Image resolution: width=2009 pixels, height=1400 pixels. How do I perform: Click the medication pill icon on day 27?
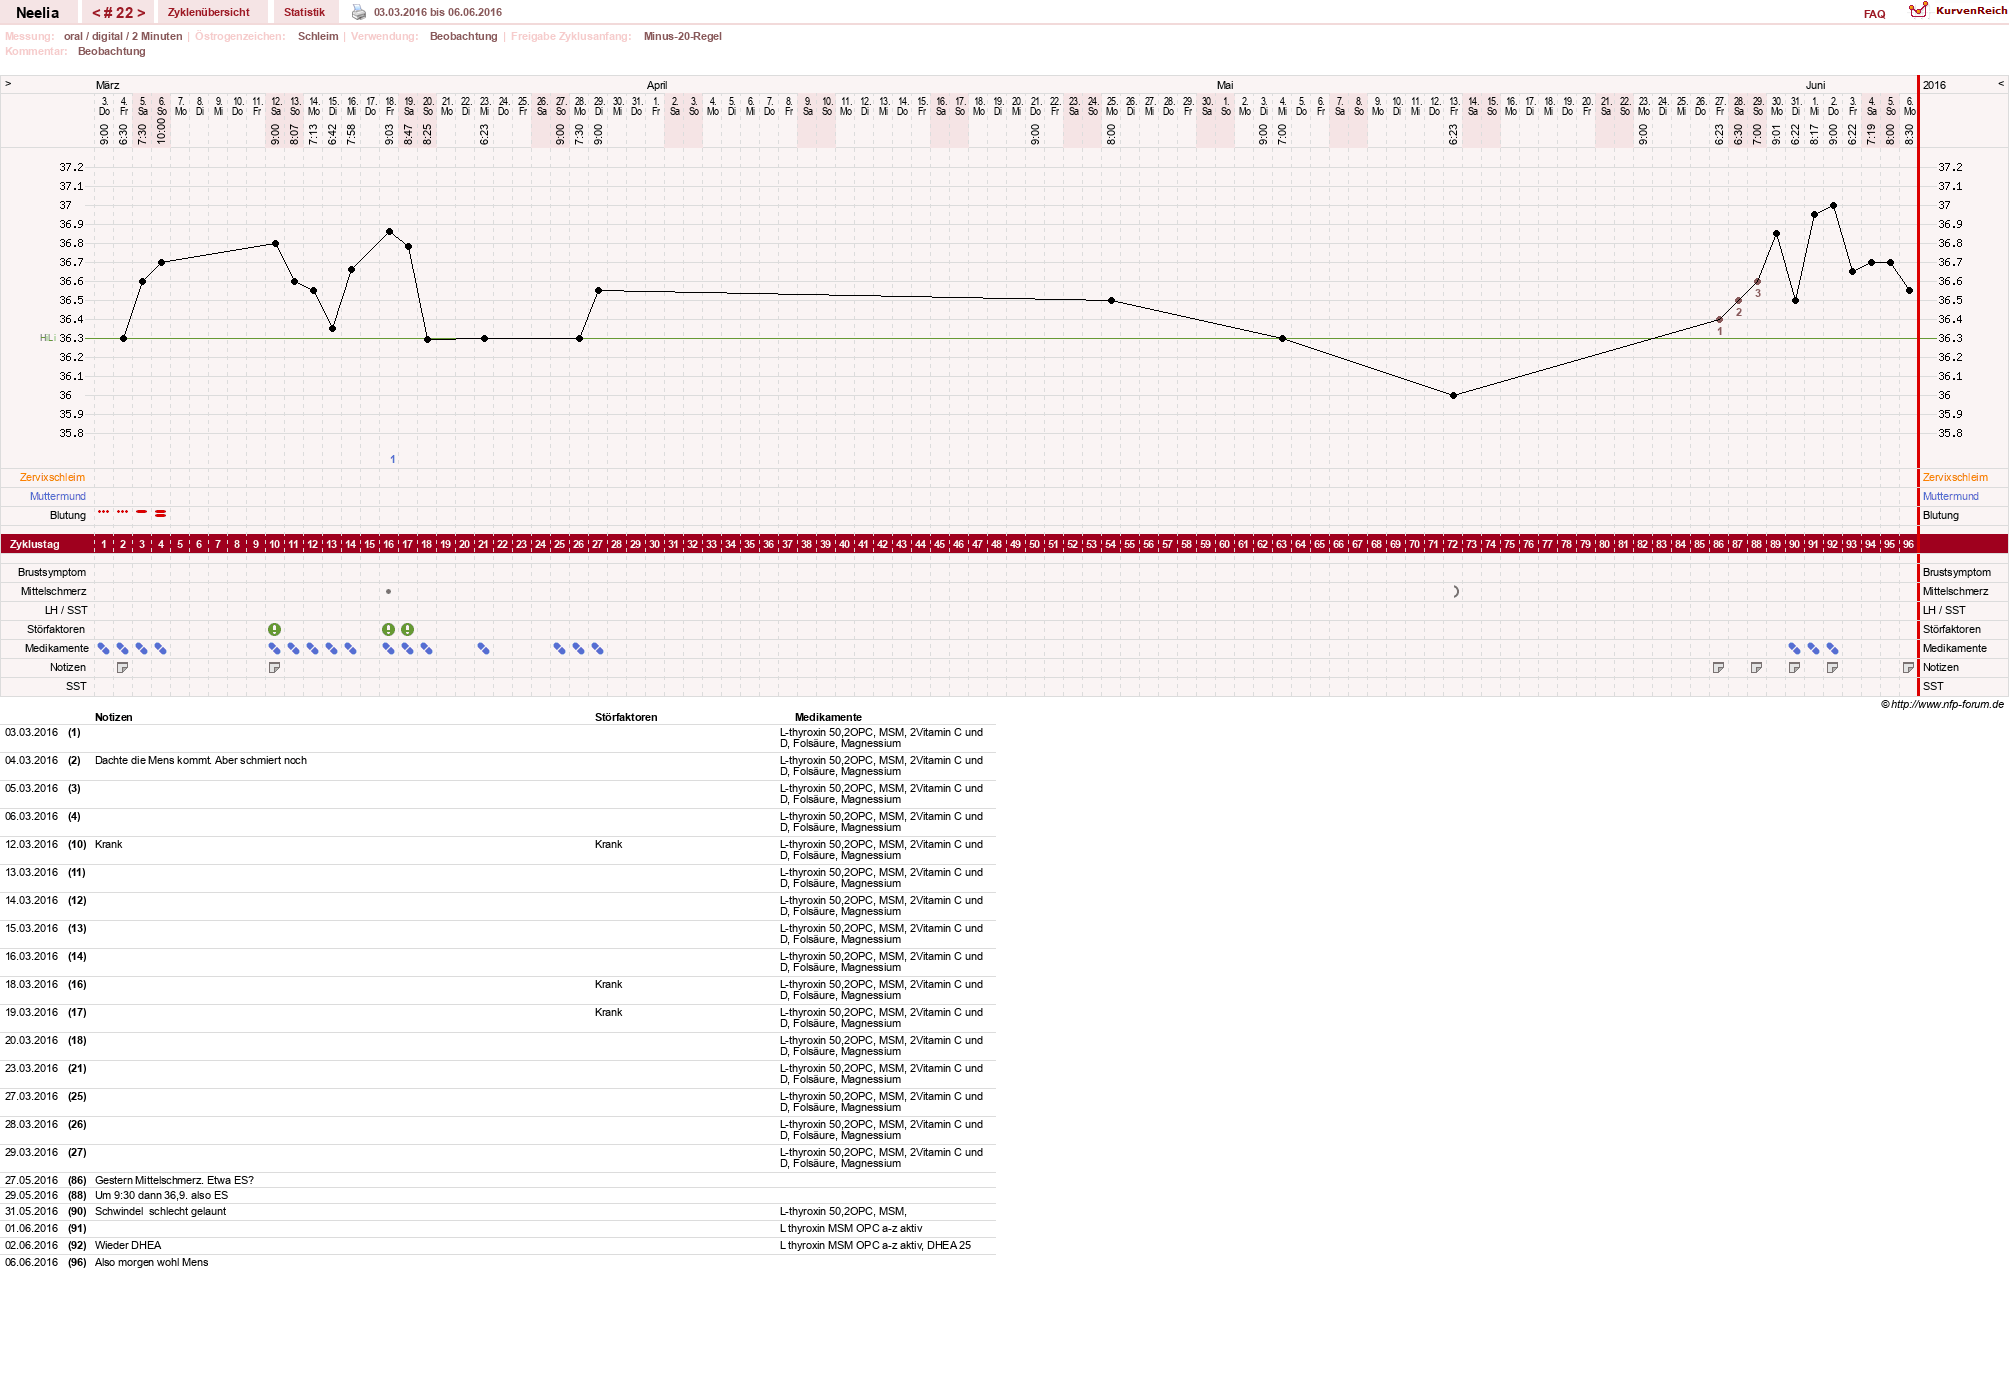(x=597, y=648)
